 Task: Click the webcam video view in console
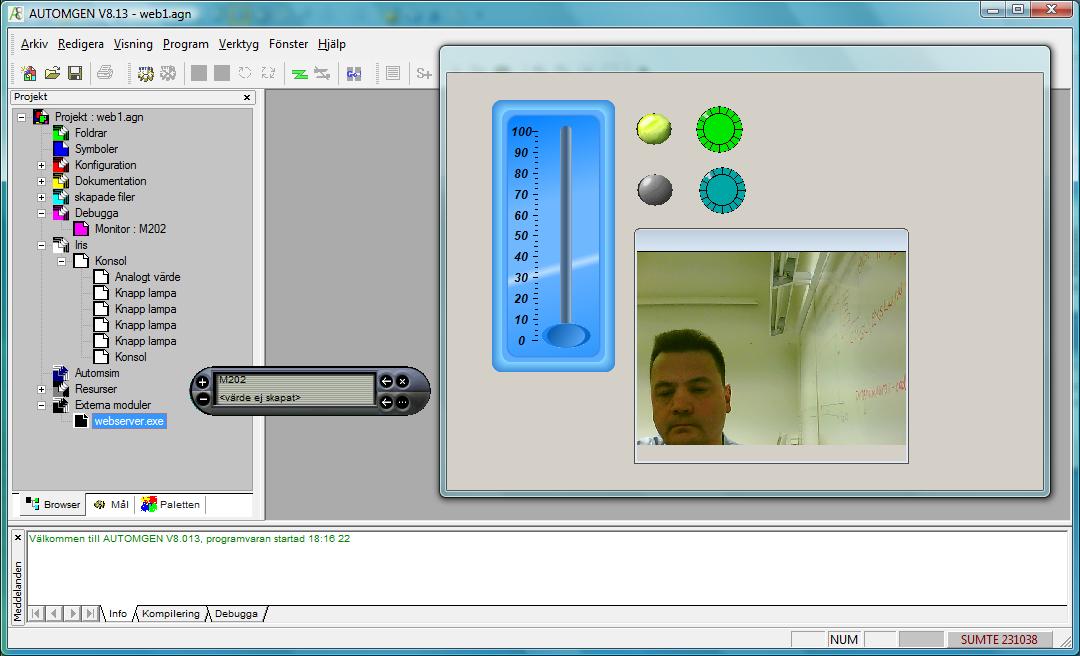click(771, 348)
